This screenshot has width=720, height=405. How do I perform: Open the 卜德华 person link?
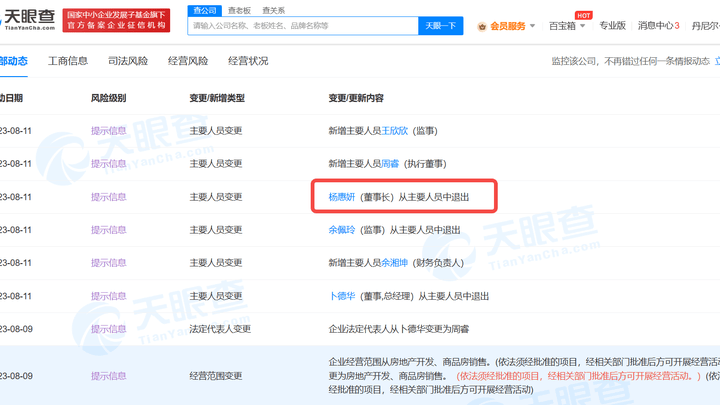[342, 296]
